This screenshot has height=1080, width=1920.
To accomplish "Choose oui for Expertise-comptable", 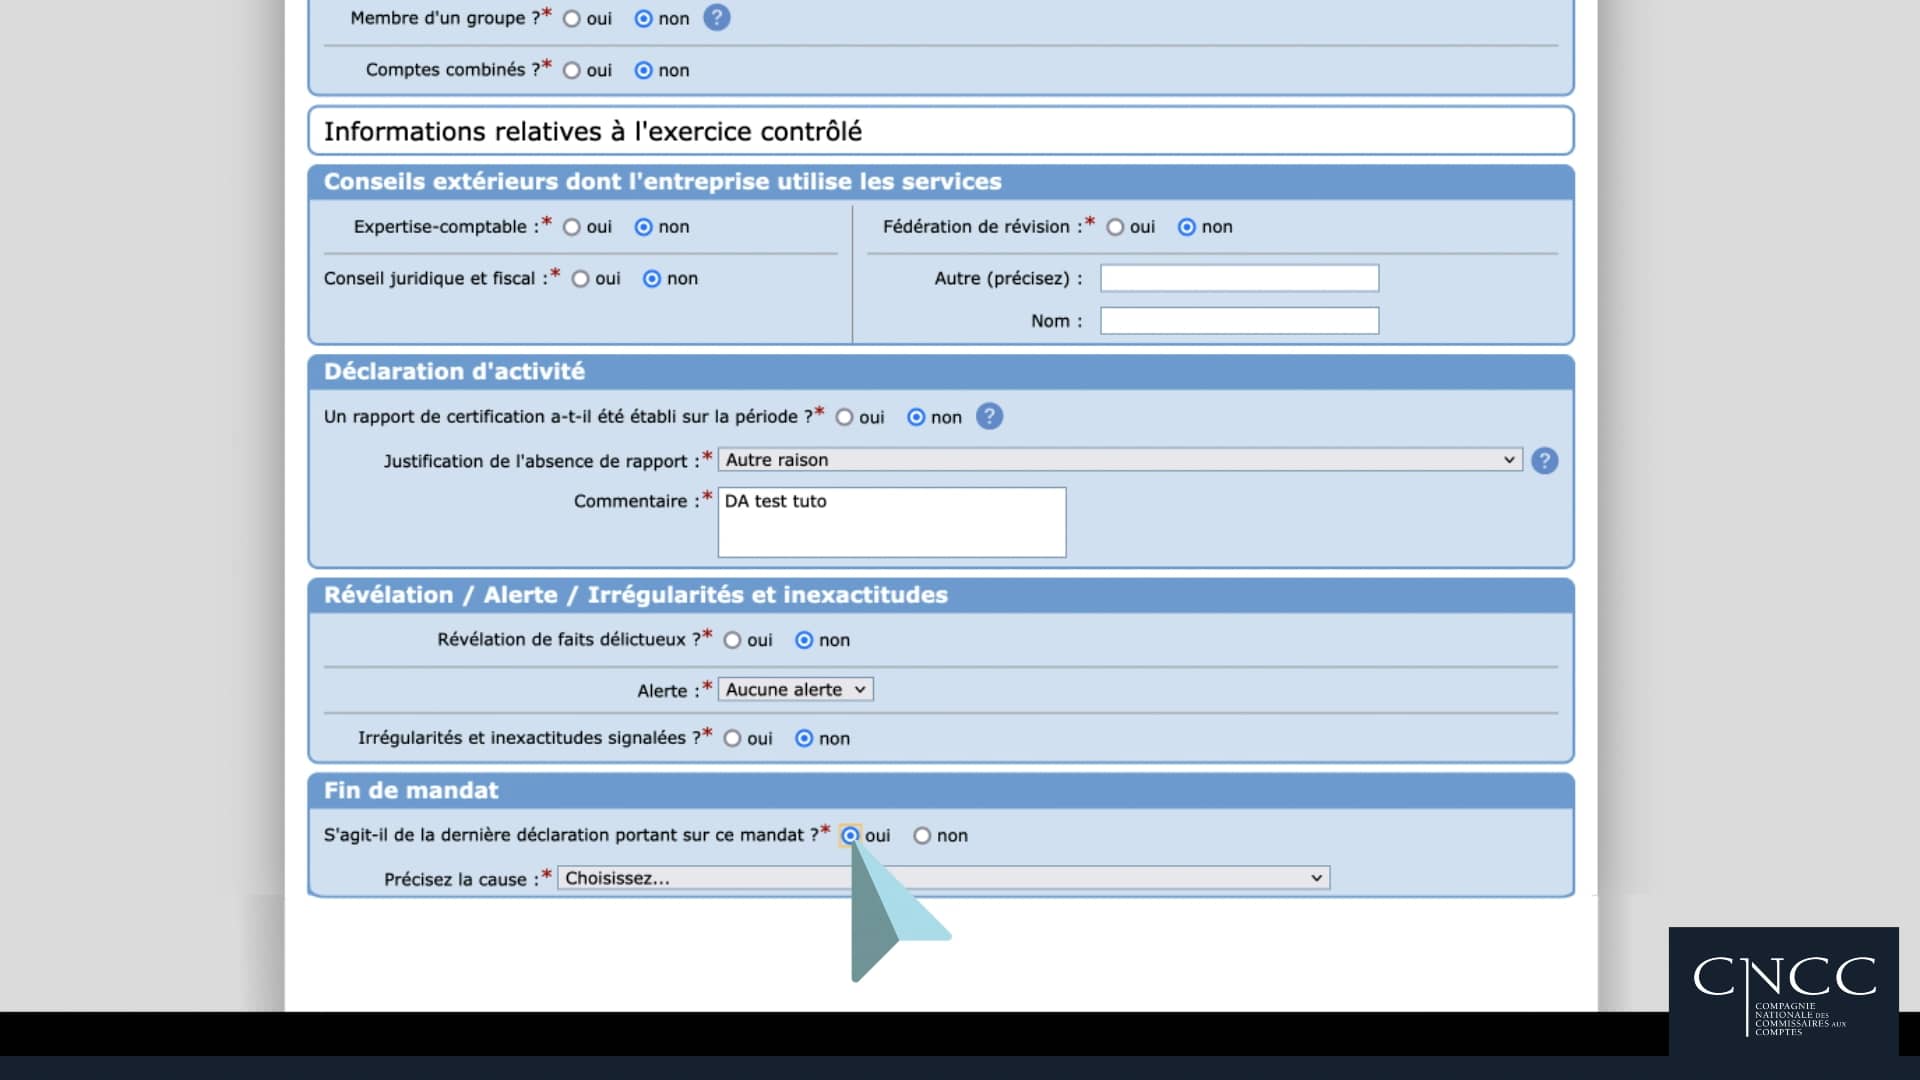I will tap(571, 228).
